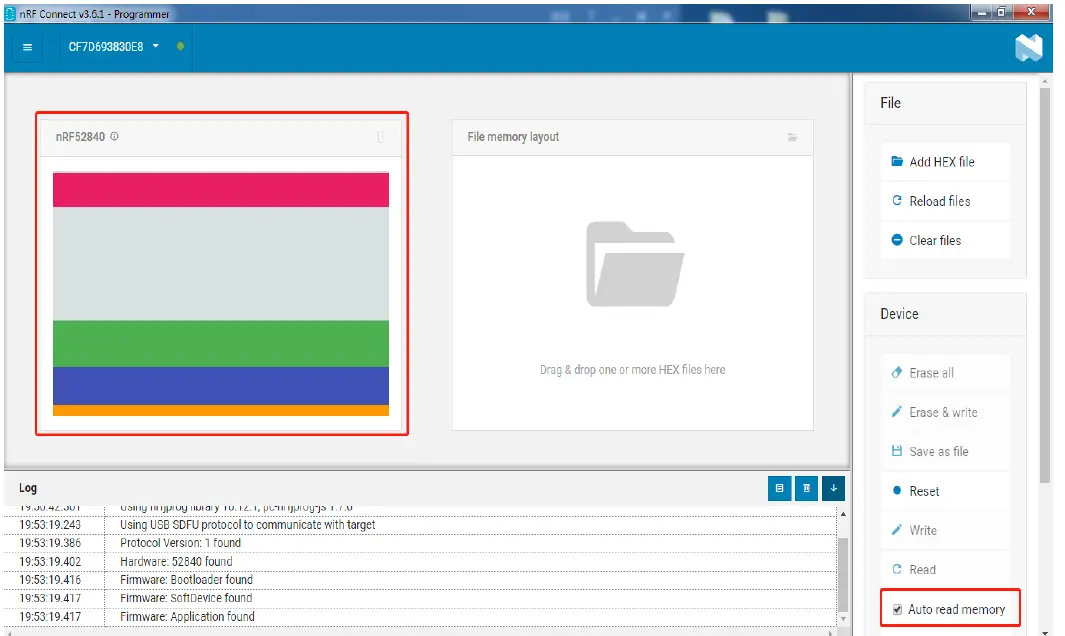Viewport: 1065px width, 636px height.
Task: Click the 'Log' panel heading
Action: pyautogui.click(x=28, y=488)
